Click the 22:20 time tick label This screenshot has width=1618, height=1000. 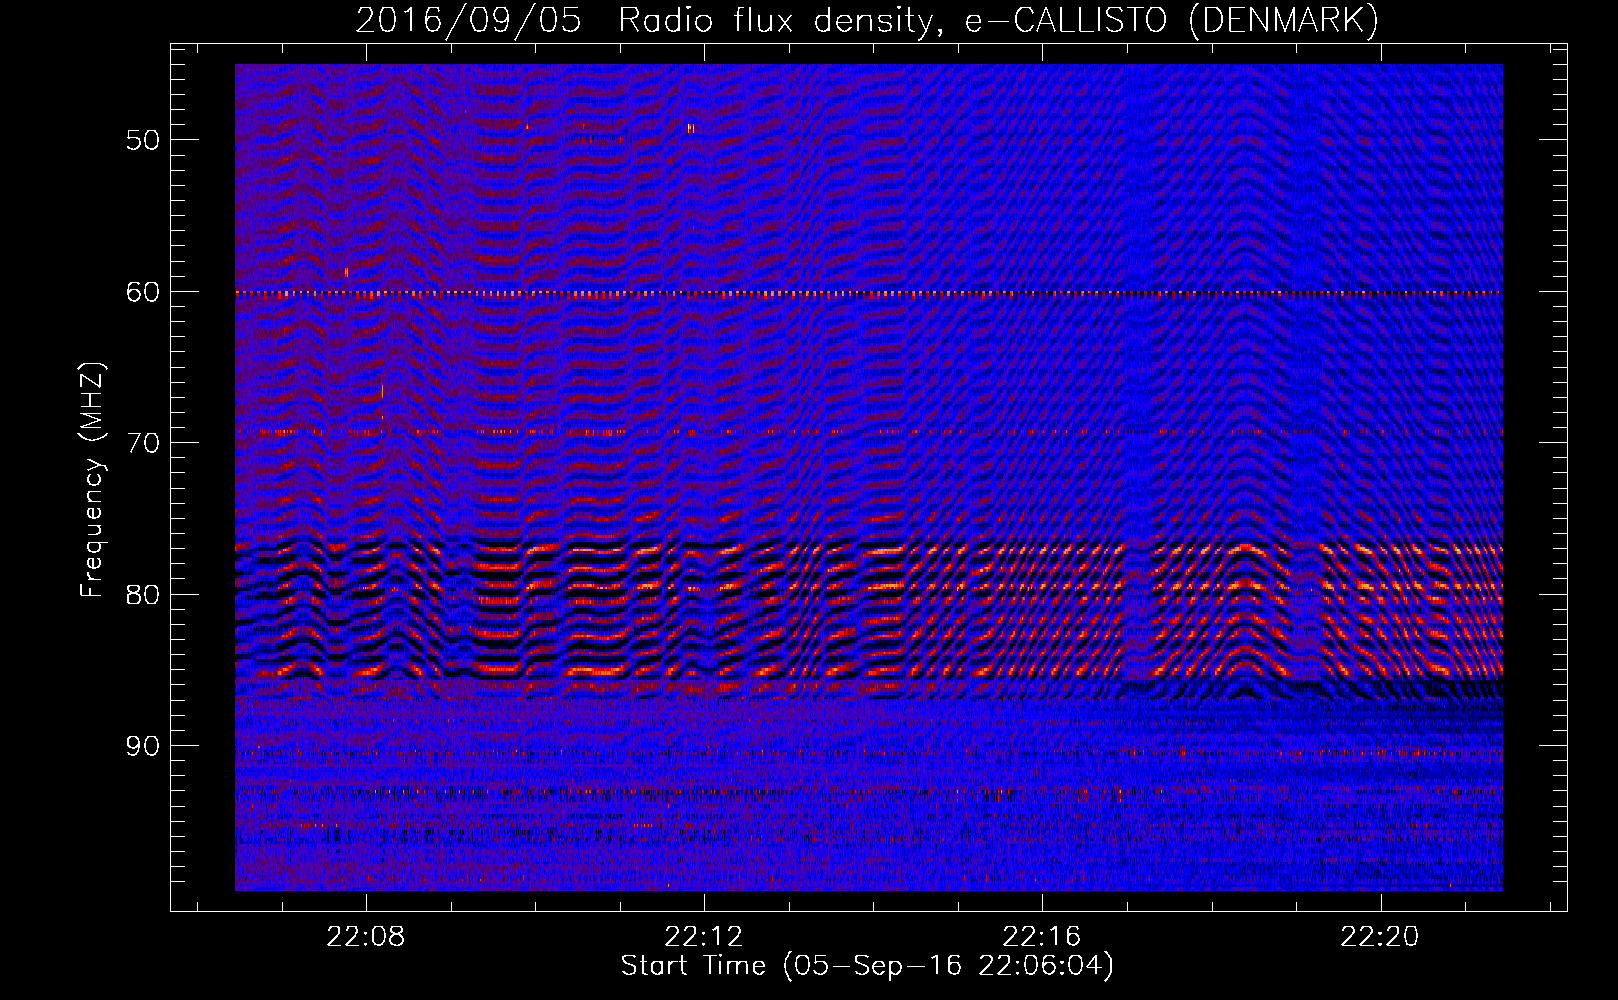pyautogui.click(x=1380, y=937)
